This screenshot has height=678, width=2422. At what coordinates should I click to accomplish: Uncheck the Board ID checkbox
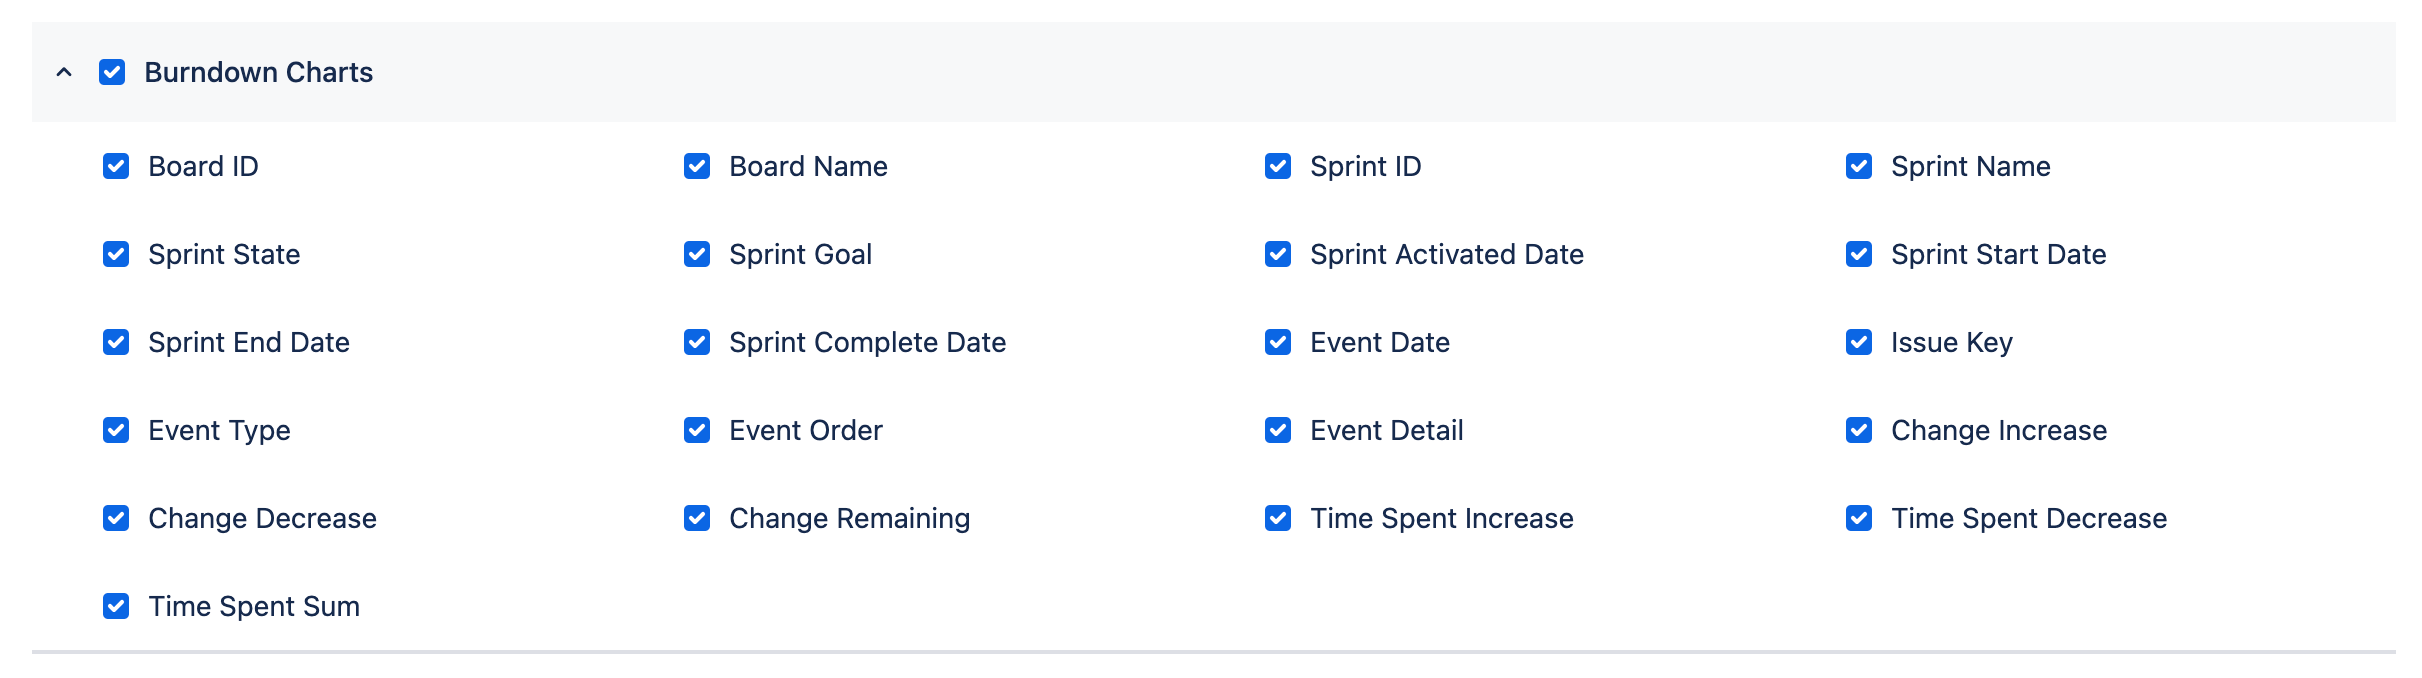click(x=116, y=166)
